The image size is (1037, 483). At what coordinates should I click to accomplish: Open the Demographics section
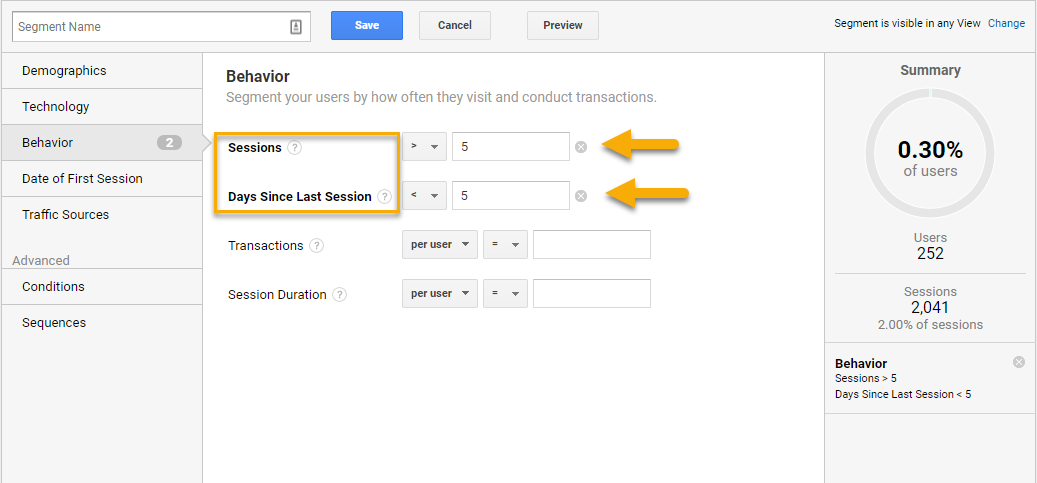pyautogui.click(x=64, y=71)
